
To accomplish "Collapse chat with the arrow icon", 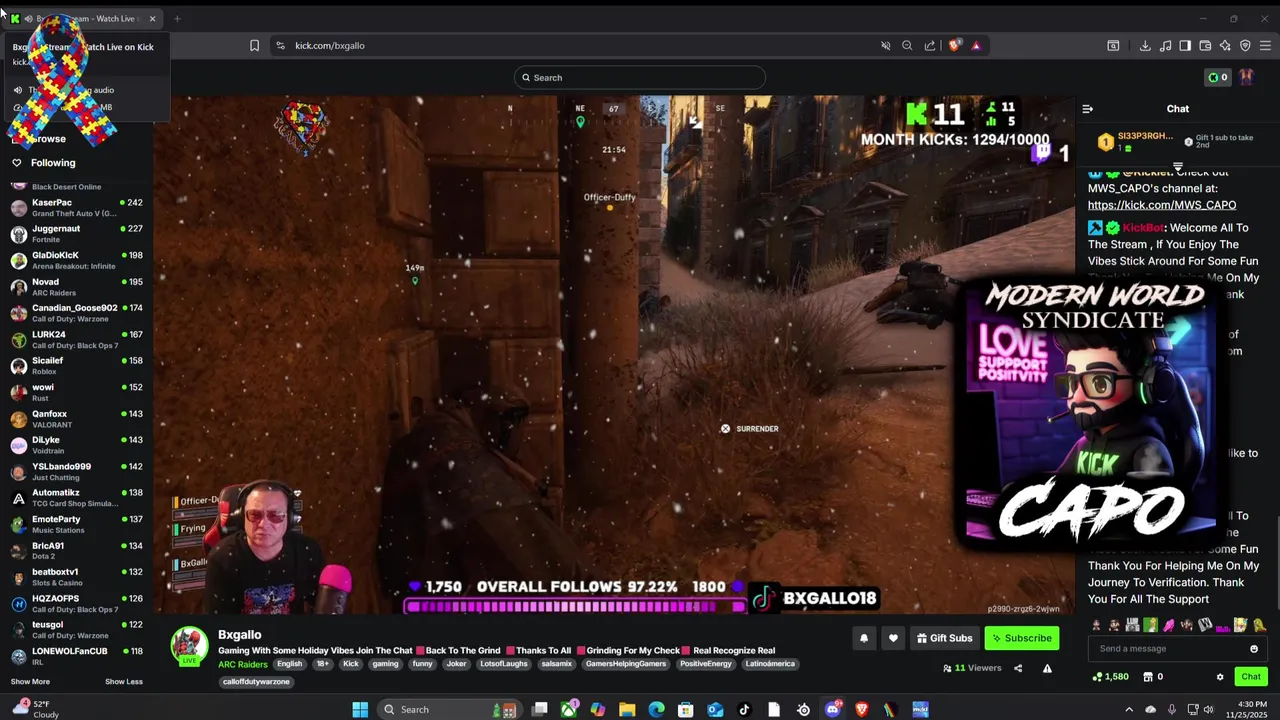I will [1088, 109].
